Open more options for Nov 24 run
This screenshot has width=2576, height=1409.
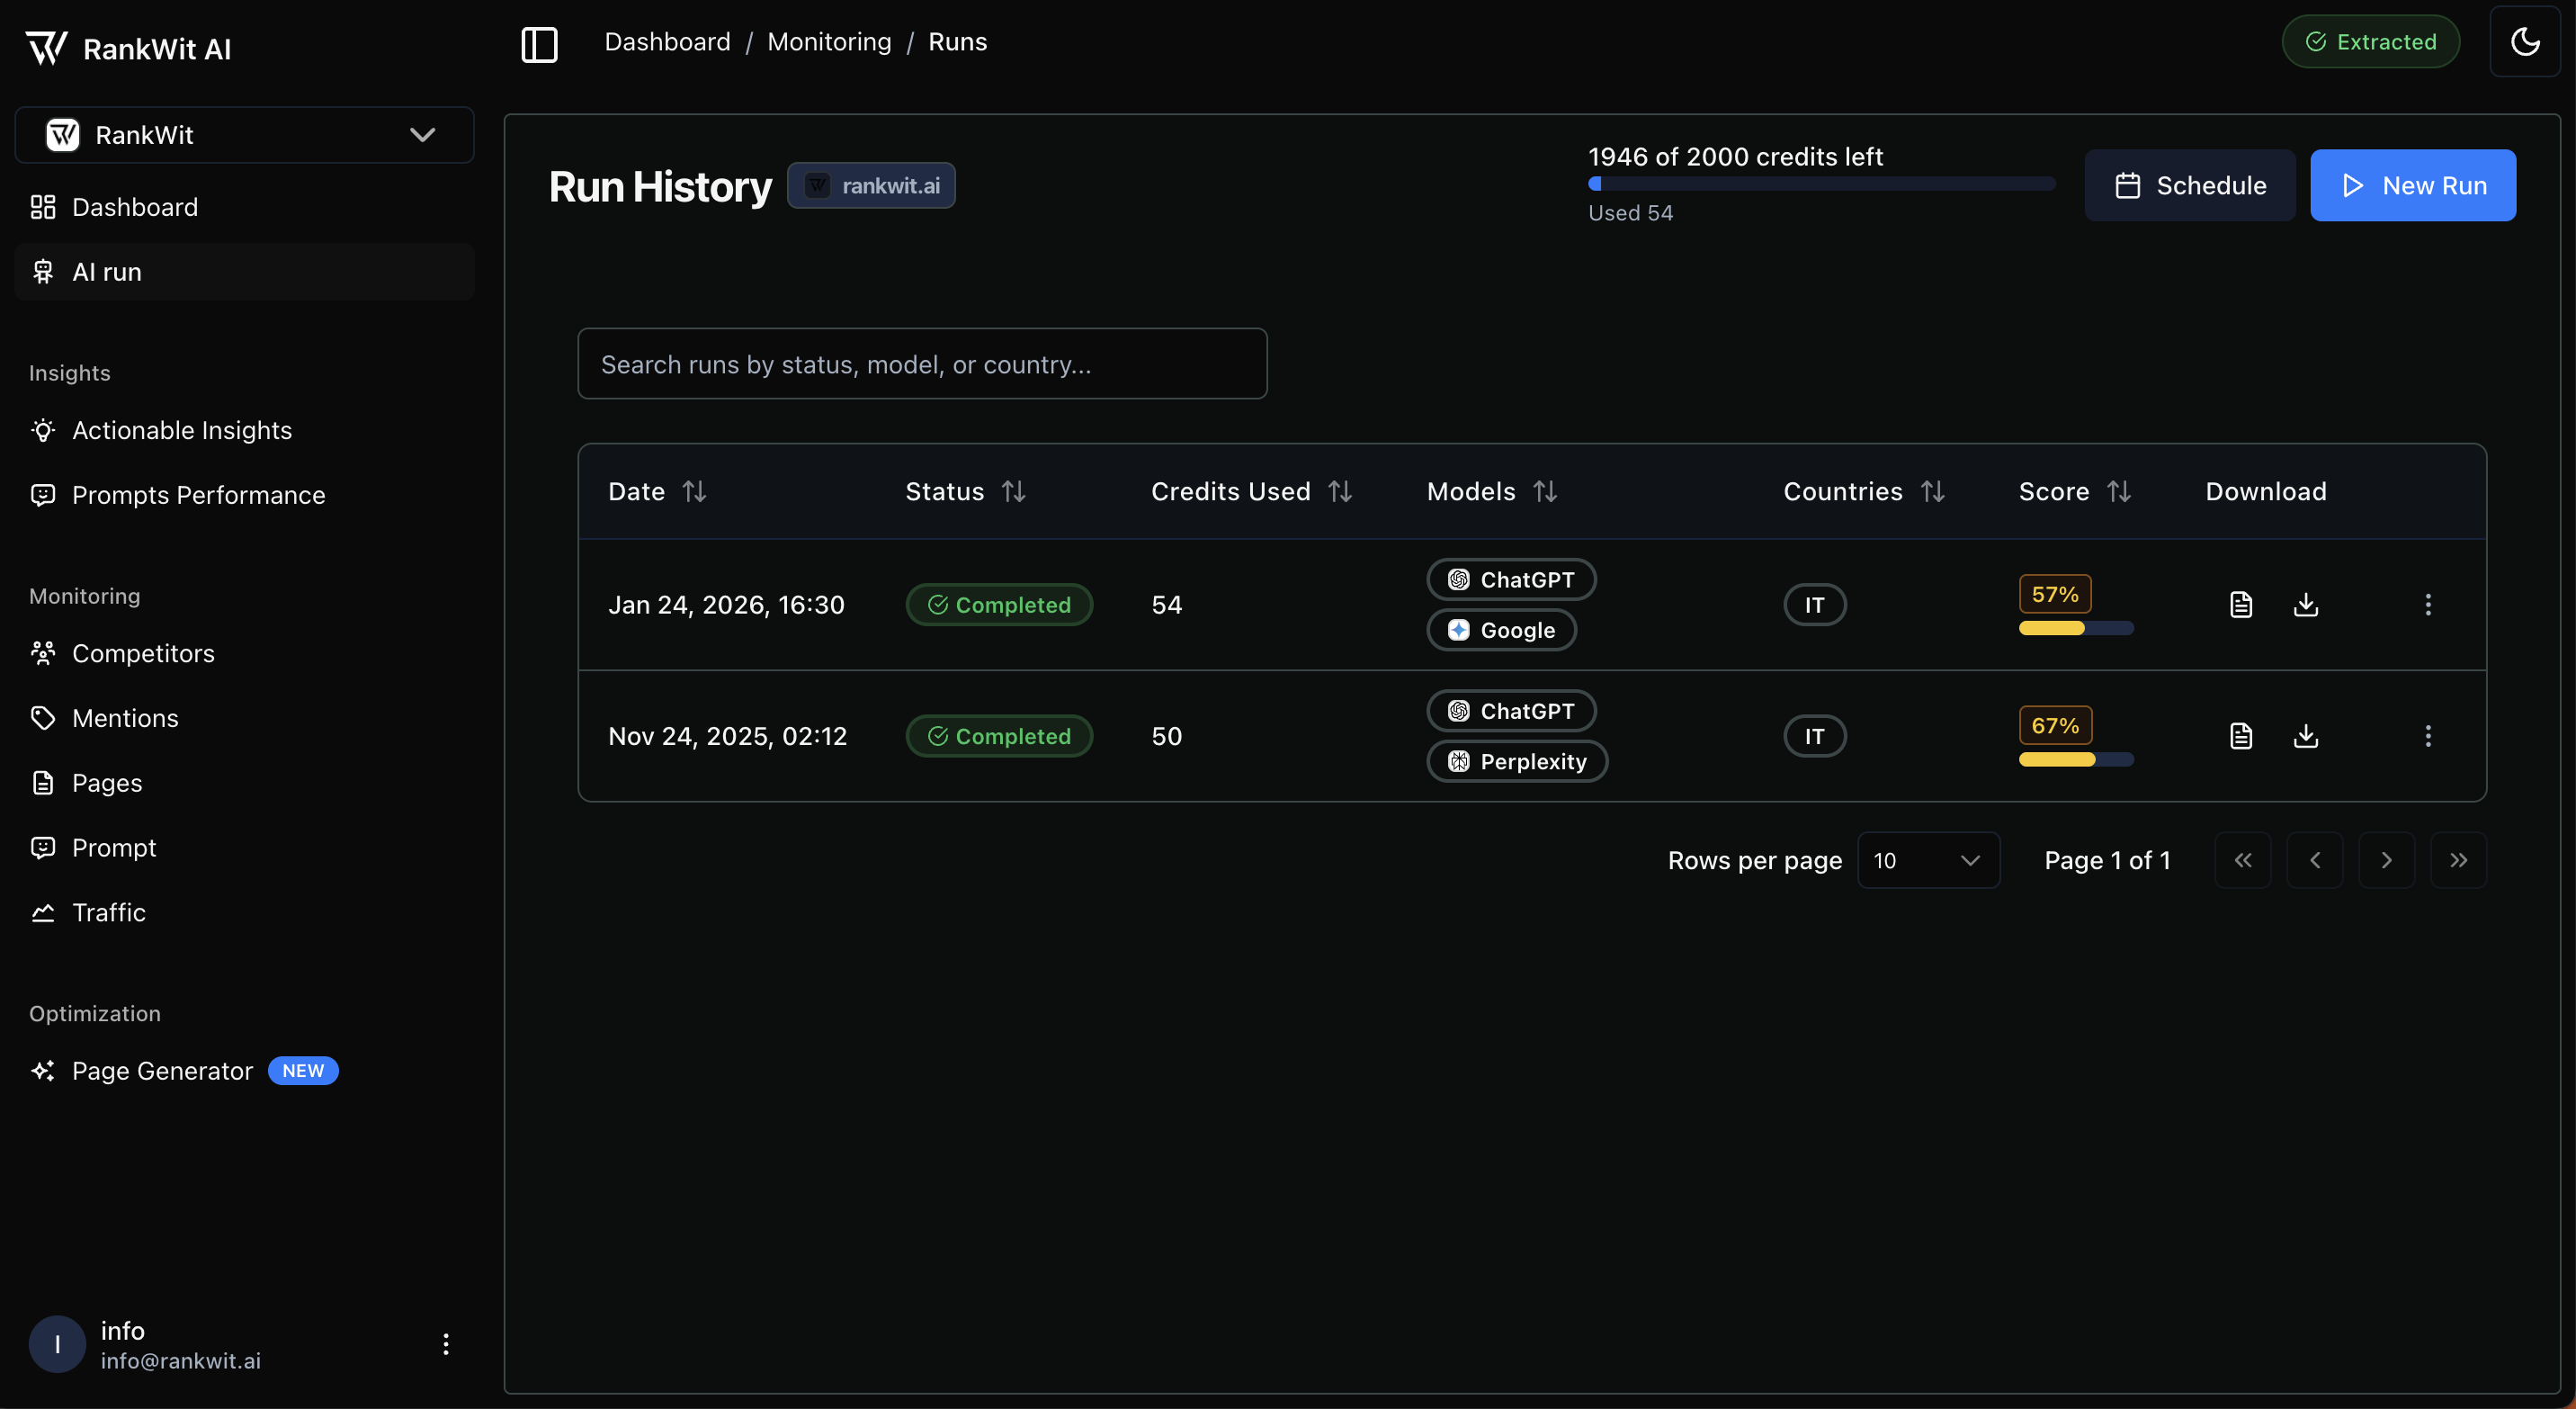point(2427,736)
